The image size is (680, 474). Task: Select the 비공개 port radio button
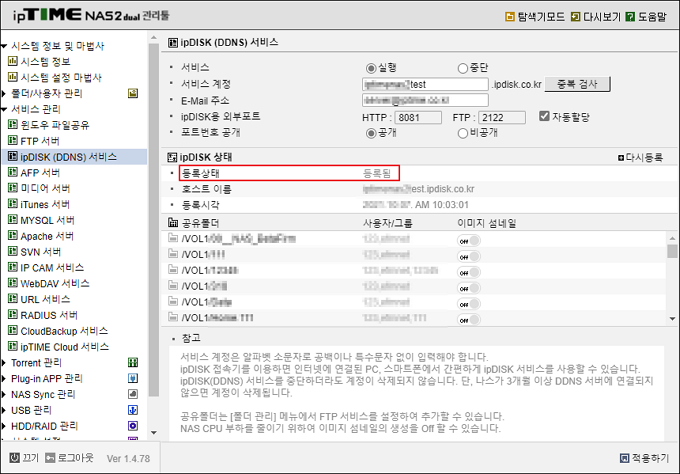pos(463,133)
